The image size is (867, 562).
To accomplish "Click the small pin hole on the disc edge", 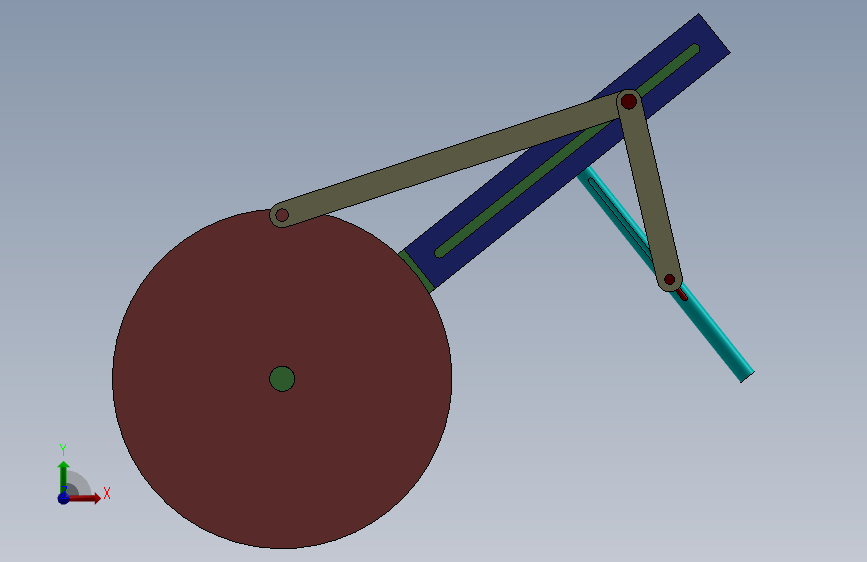I will tap(281, 215).
